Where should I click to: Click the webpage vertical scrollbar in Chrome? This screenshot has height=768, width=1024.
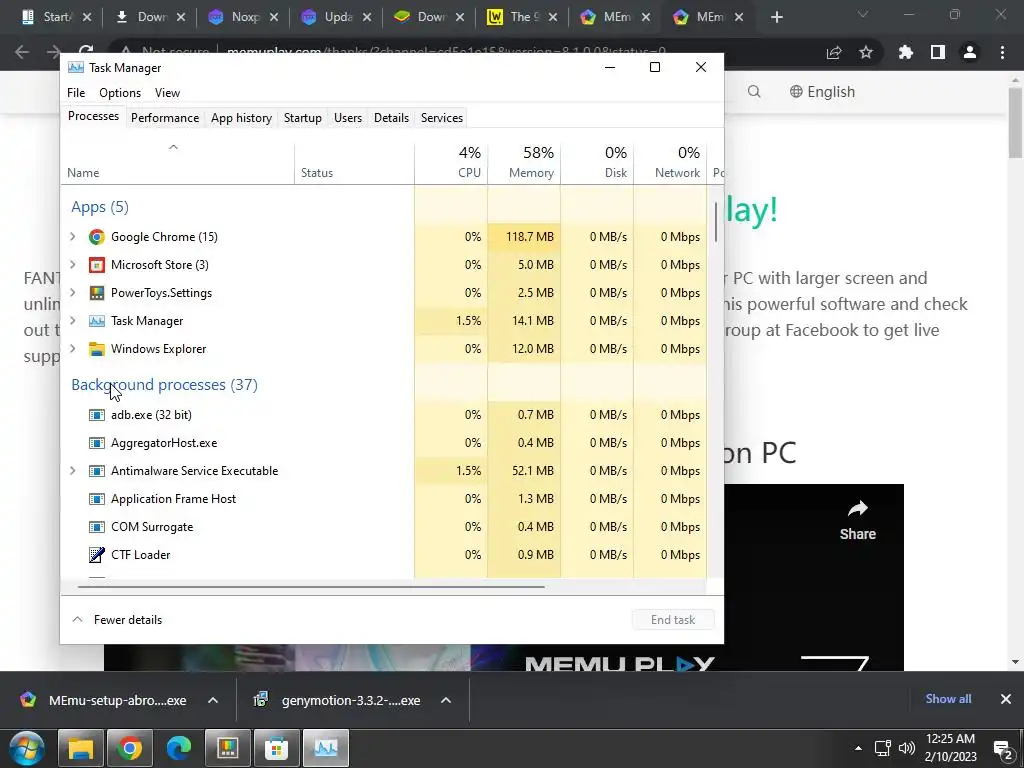click(1016, 122)
